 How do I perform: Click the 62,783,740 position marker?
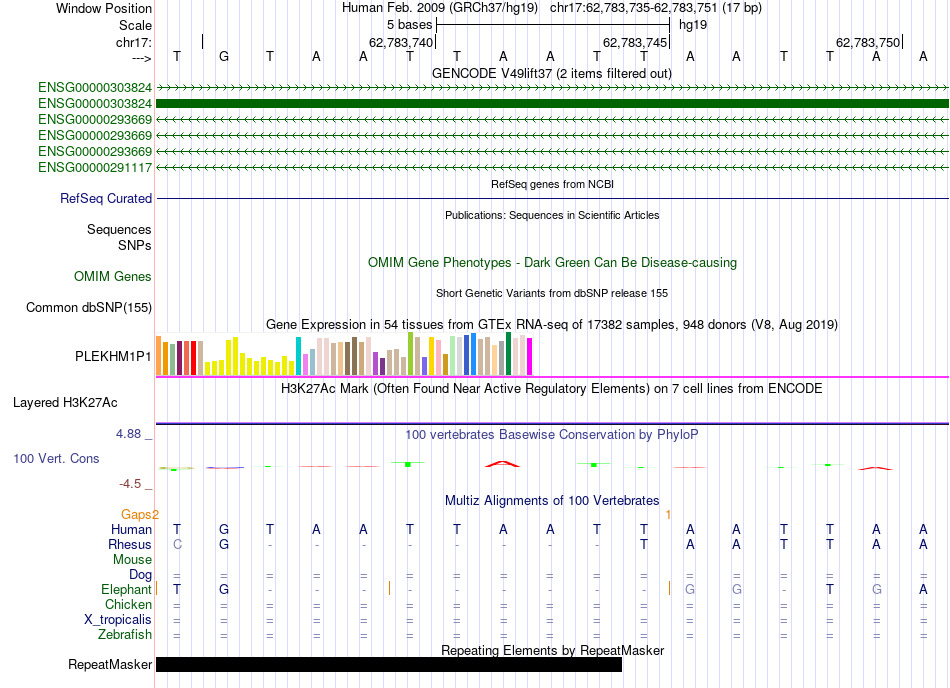click(401, 42)
